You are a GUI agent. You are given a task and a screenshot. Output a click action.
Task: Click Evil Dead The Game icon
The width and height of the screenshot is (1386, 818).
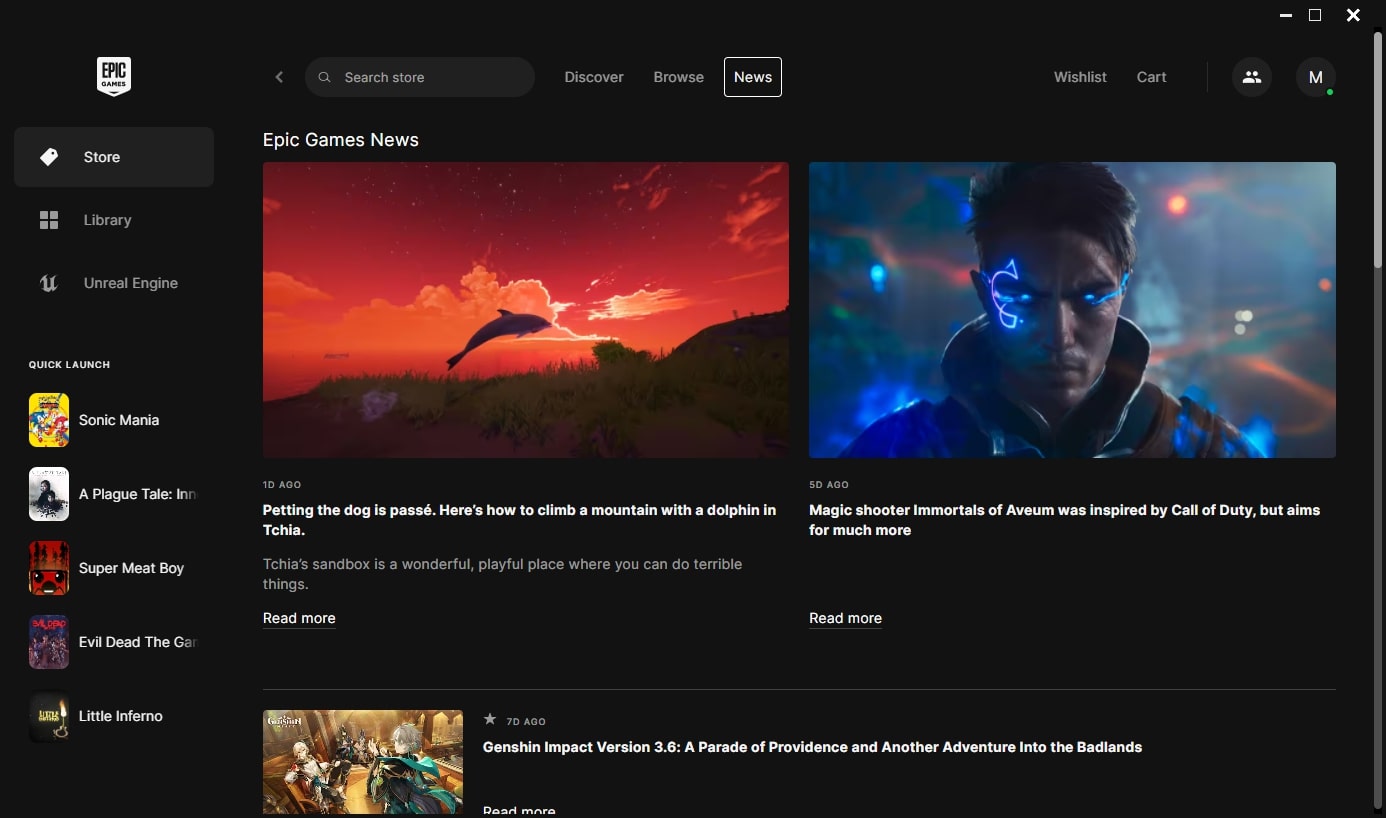click(x=49, y=642)
